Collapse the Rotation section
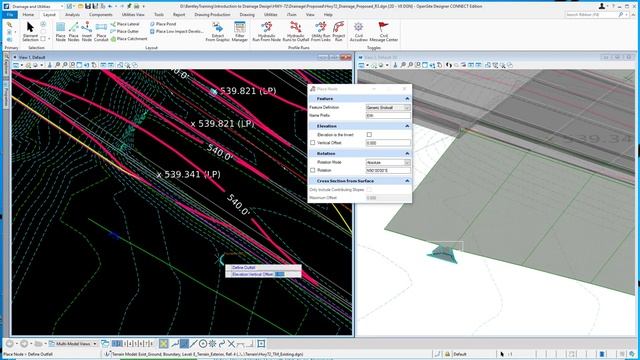 click(x=407, y=153)
